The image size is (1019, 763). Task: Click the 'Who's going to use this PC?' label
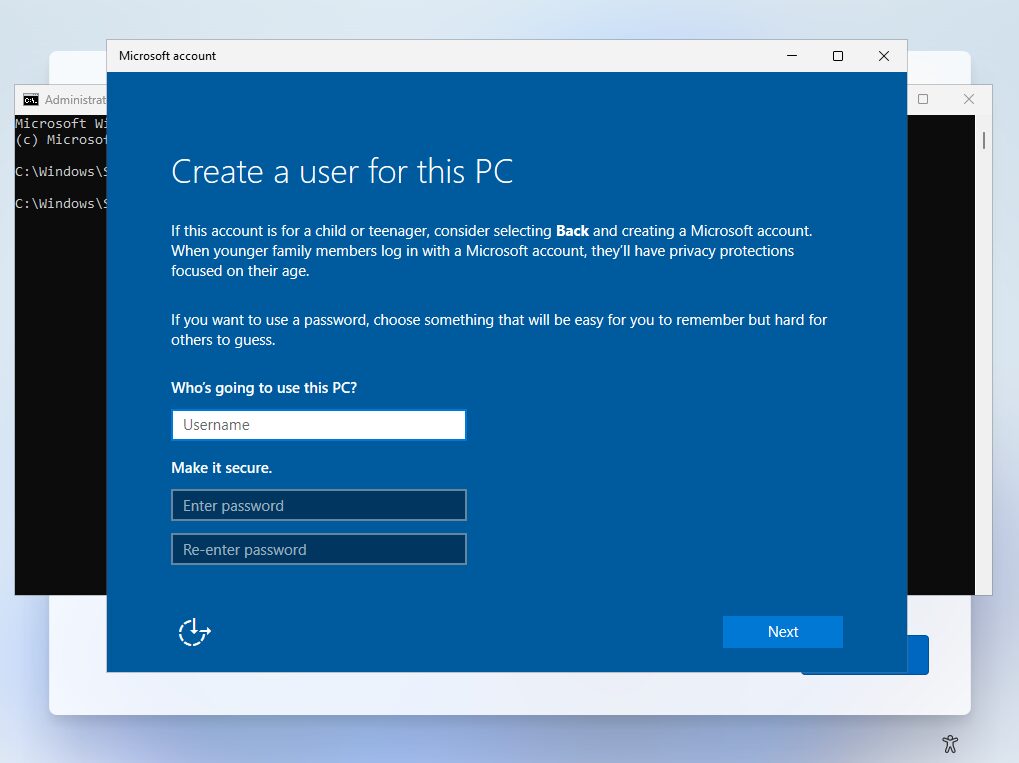pos(264,388)
